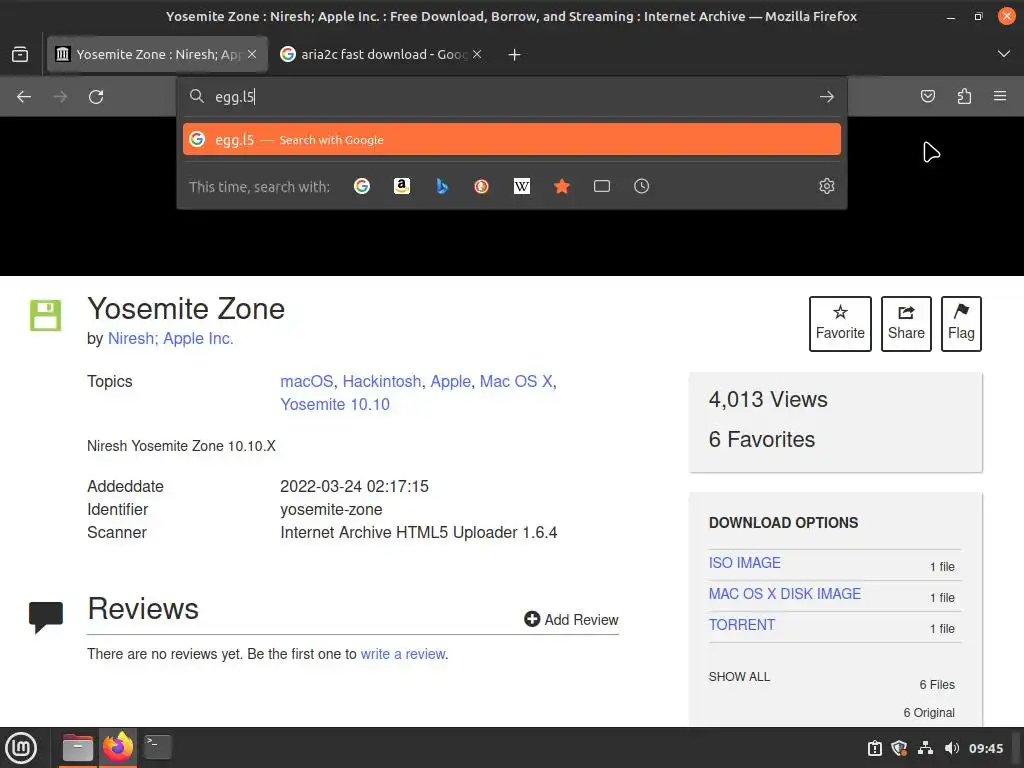Viewport: 1024px width, 768px height.
Task: Click the 2022-03-24 02:17:15 added date
Action: pyautogui.click(x=354, y=486)
